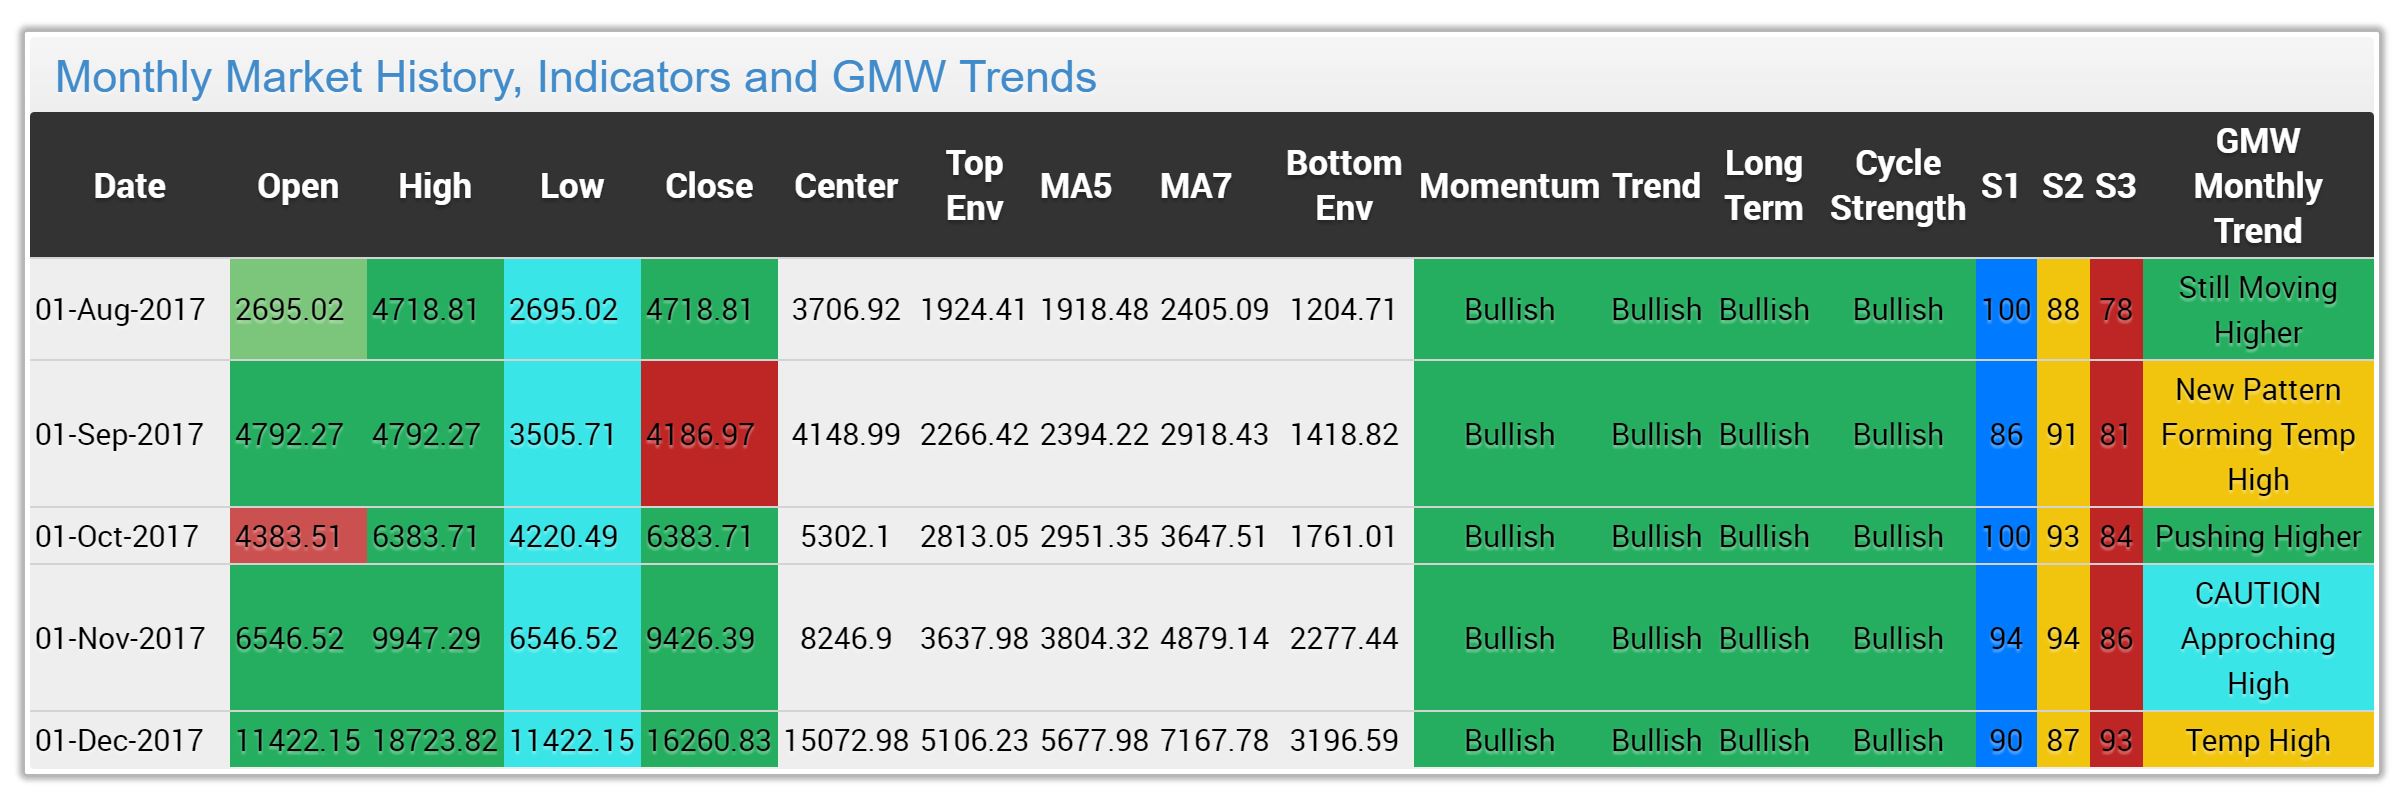The image size is (2407, 807).
Task: Click the red Open cell 4383.51
Action: click(298, 537)
